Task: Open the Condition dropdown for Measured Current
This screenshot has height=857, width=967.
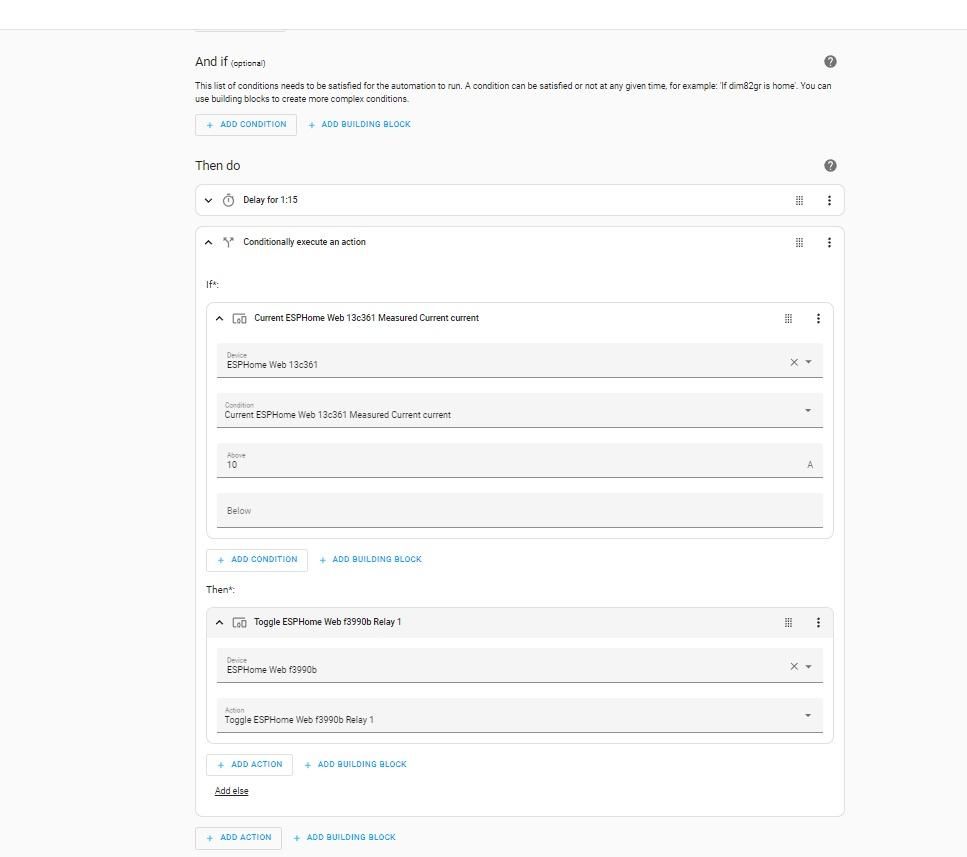Action: (519, 410)
